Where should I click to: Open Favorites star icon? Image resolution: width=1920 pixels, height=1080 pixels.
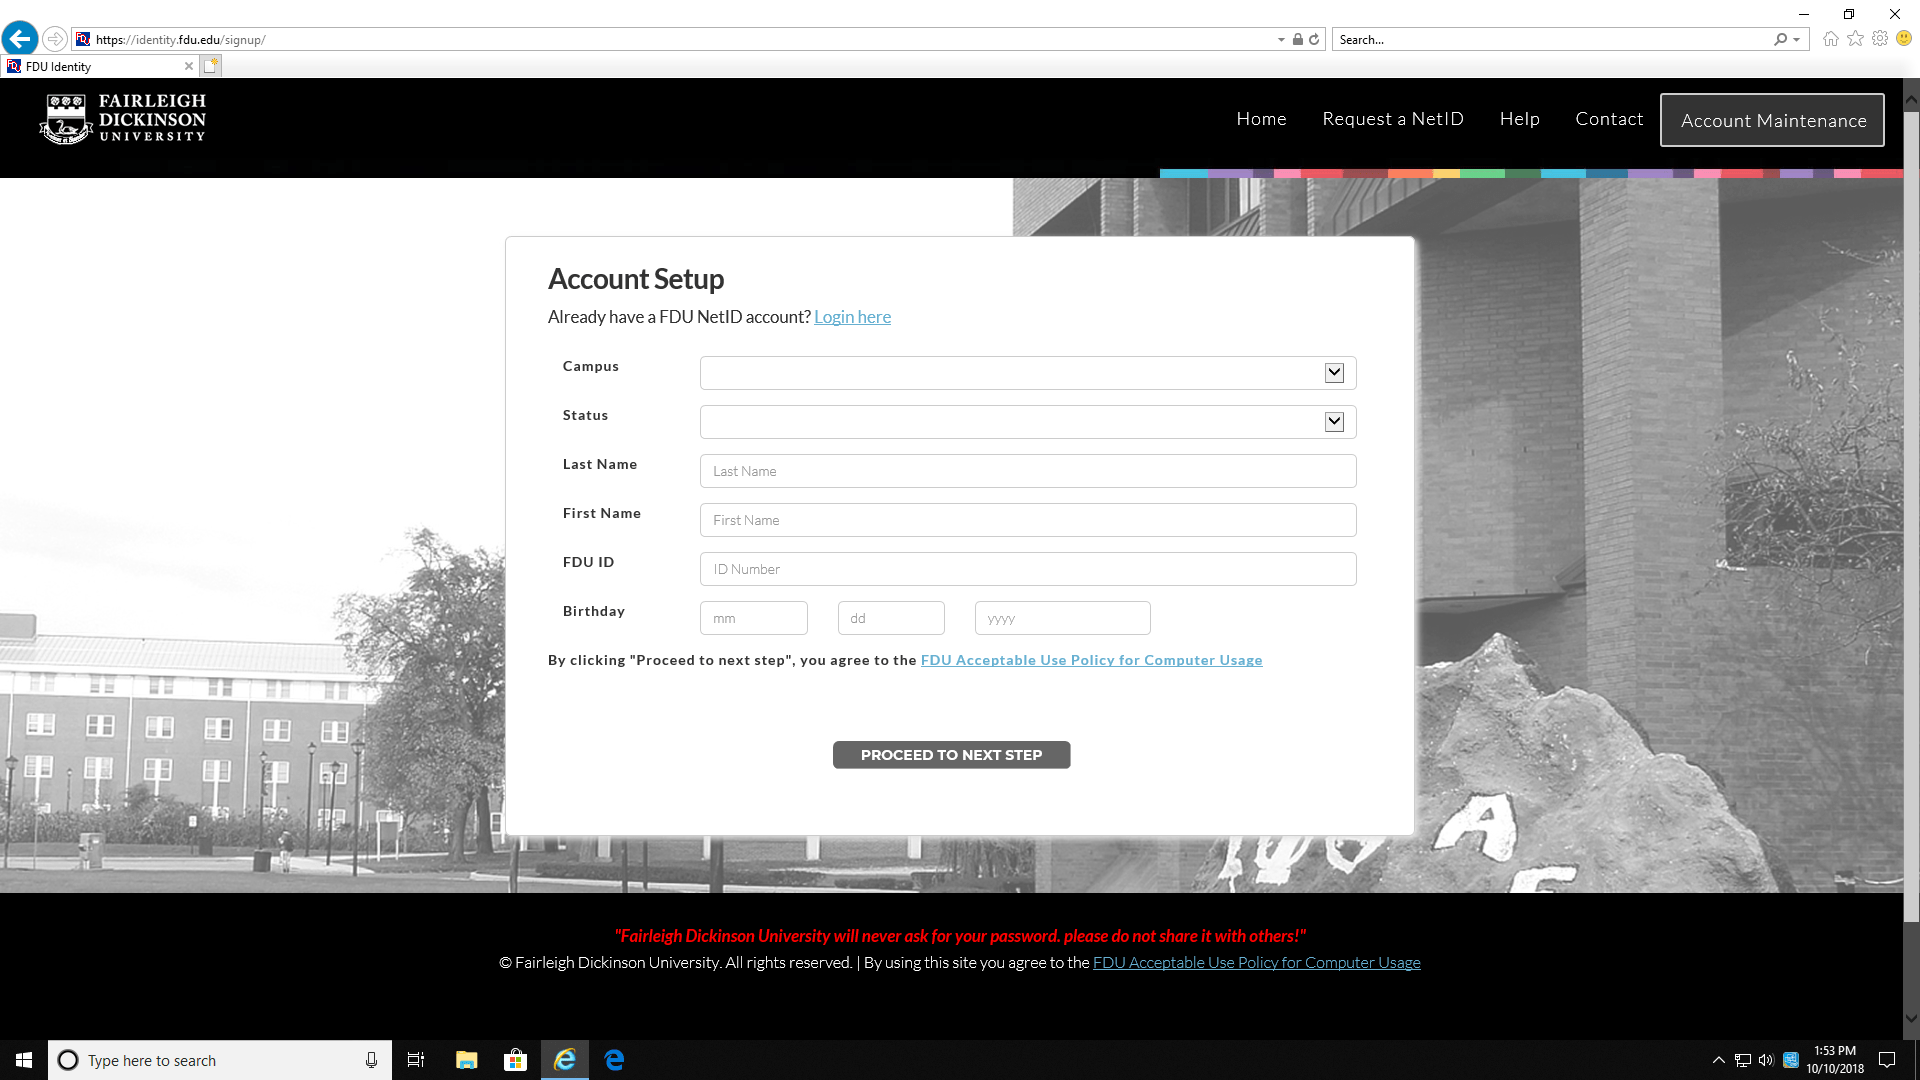tap(1855, 39)
